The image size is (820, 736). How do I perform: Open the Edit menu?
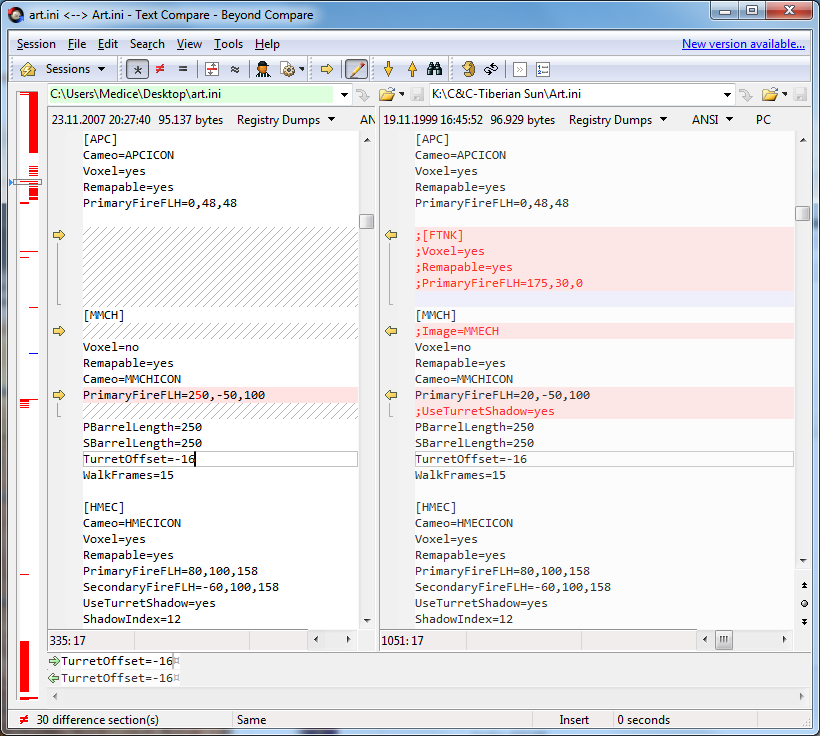click(x=108, y=44)
